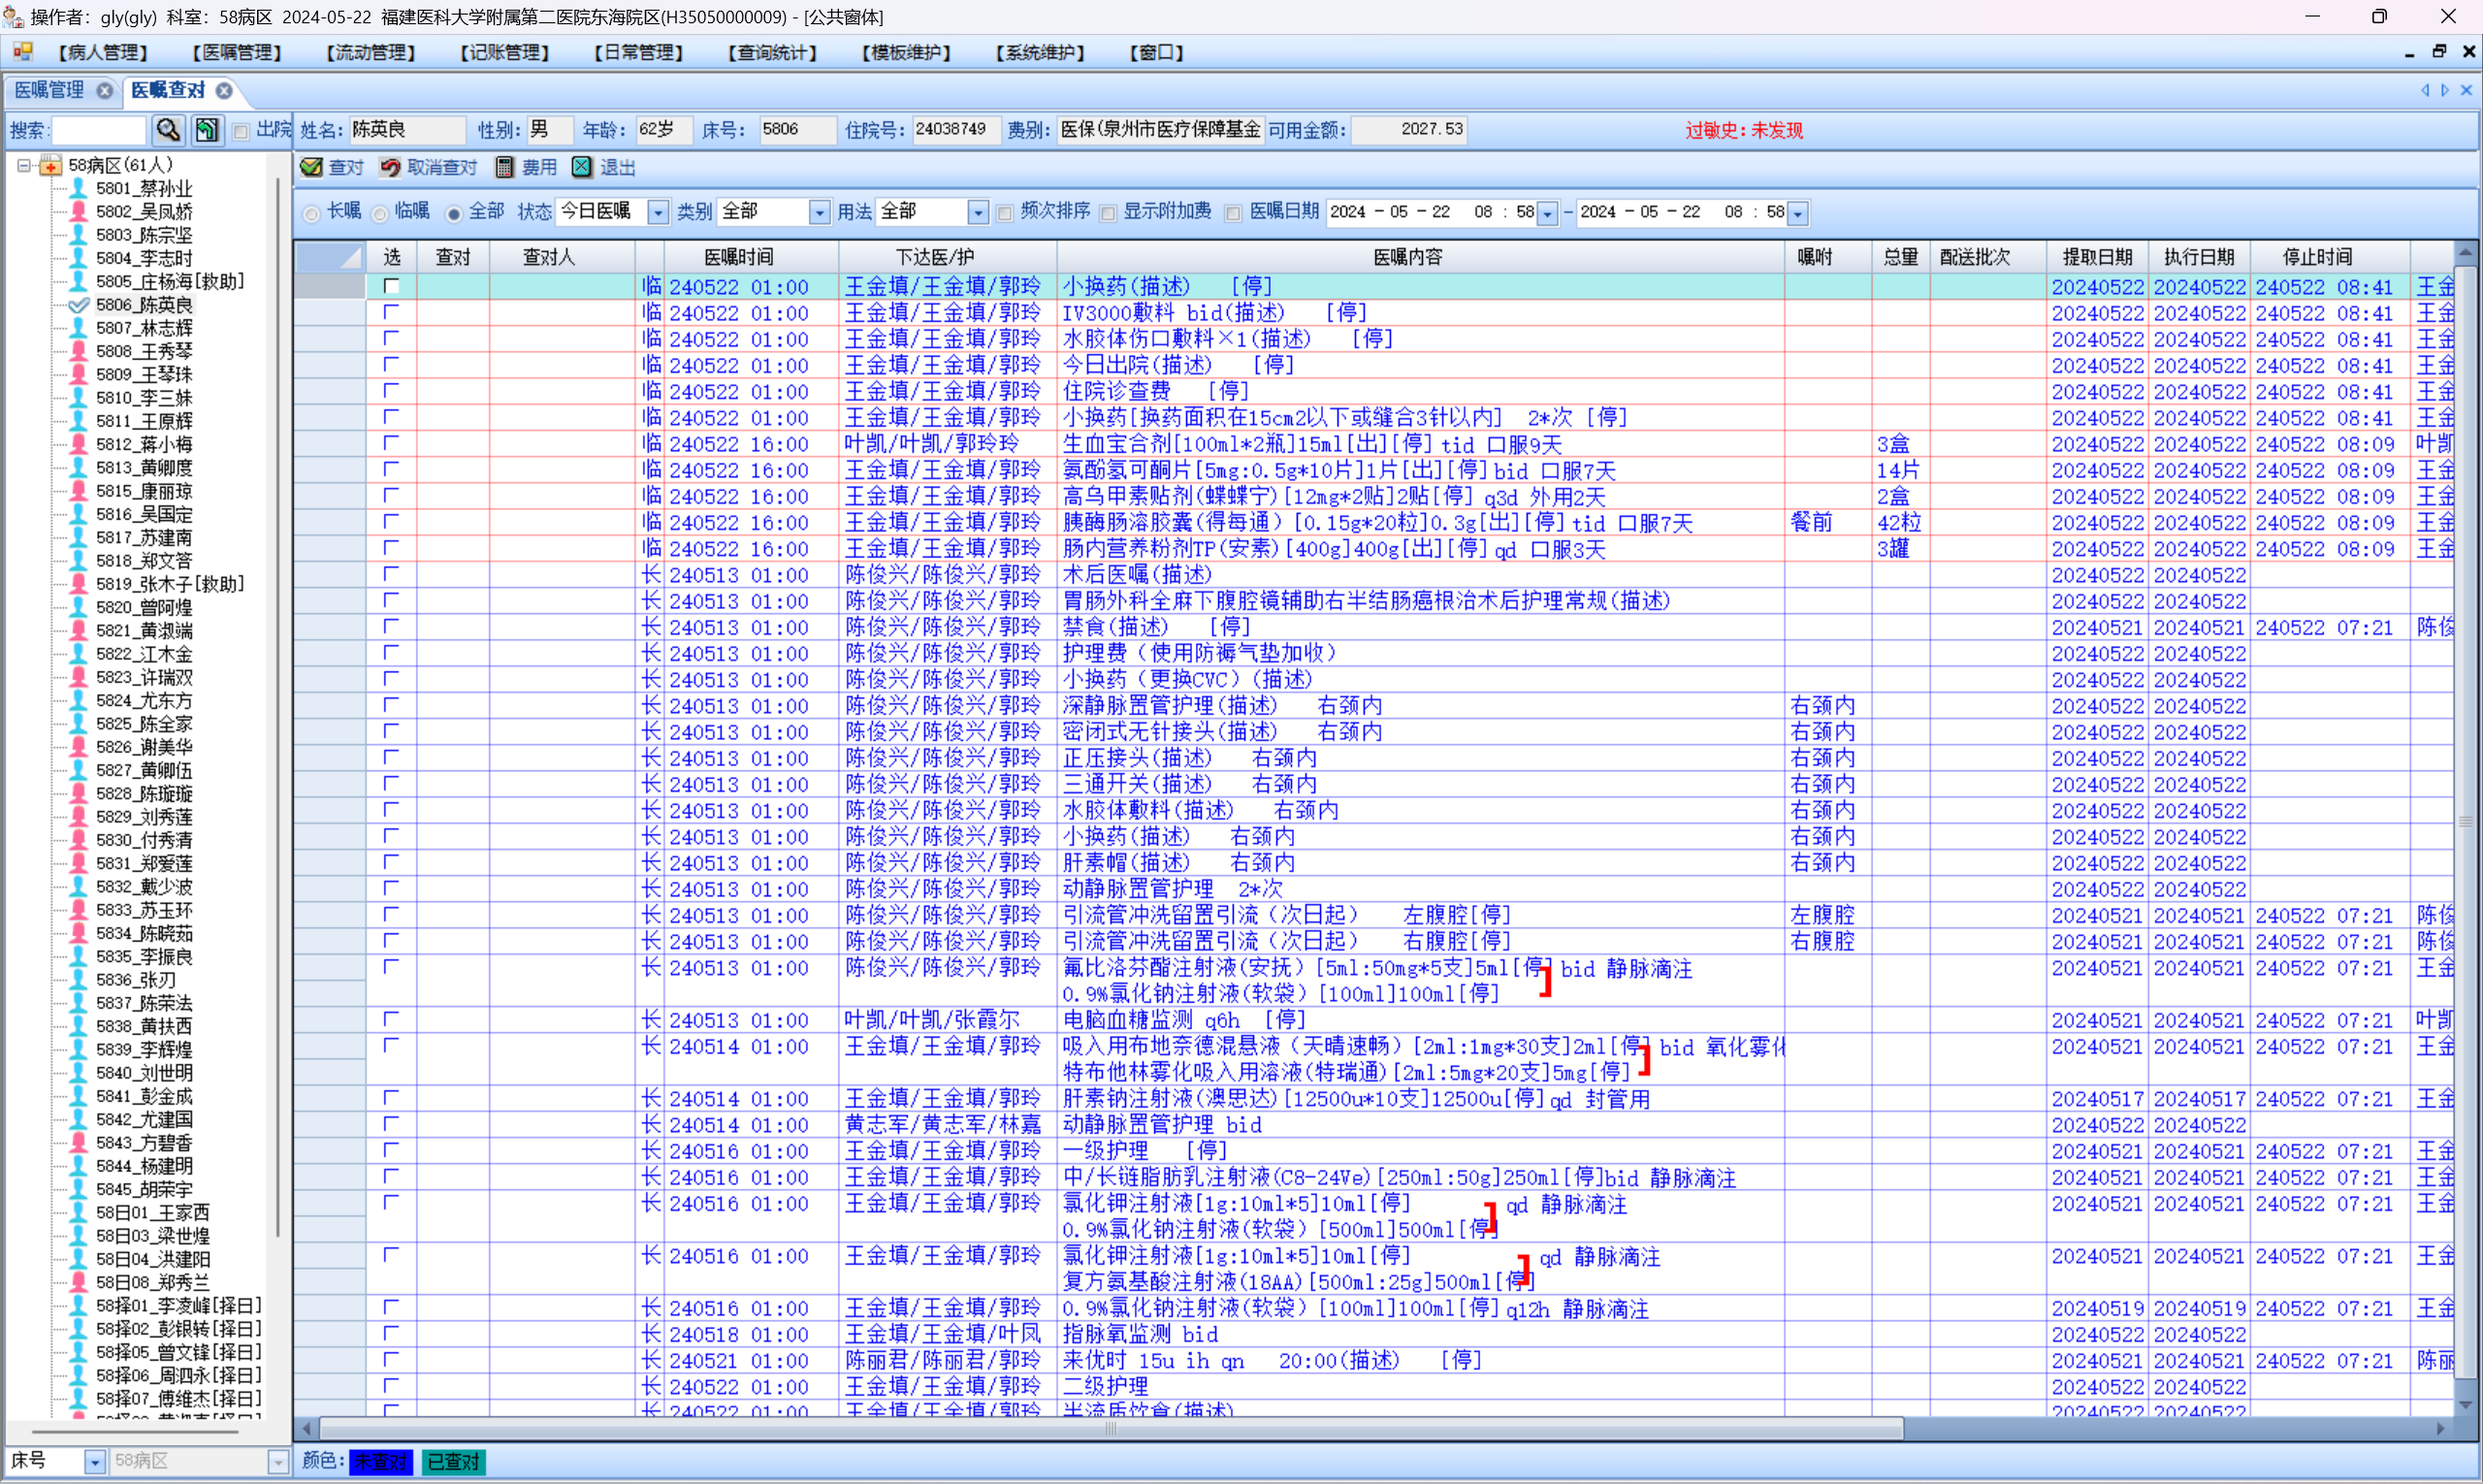The width and height of the screenshot is (2483, 1484).
Task: Click the blue 未查对 color legend
Action: (x=380, y=1462)
